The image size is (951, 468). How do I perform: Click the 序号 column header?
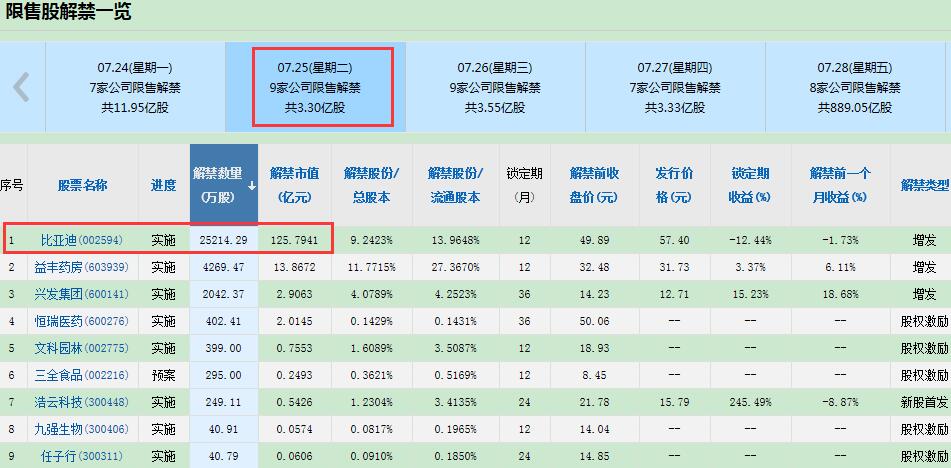[12, 185]
